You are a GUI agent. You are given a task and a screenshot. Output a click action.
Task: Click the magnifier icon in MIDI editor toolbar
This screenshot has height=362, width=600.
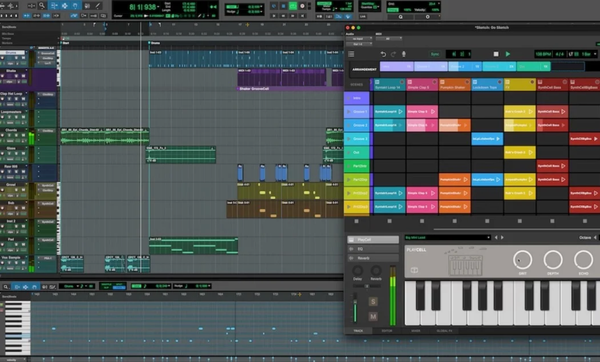click(5, 286)
